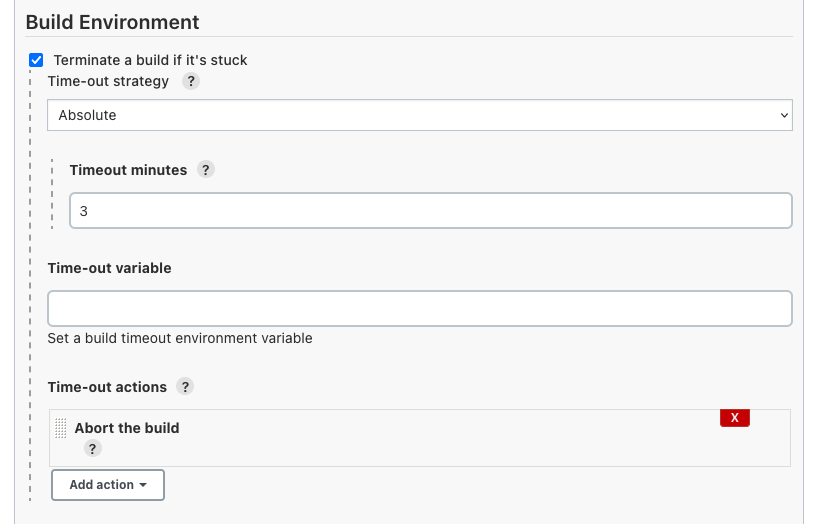Delete the Abort the build action
Image resolution: width=826 pixels, height=524 pixels.
tap(734, 417)
